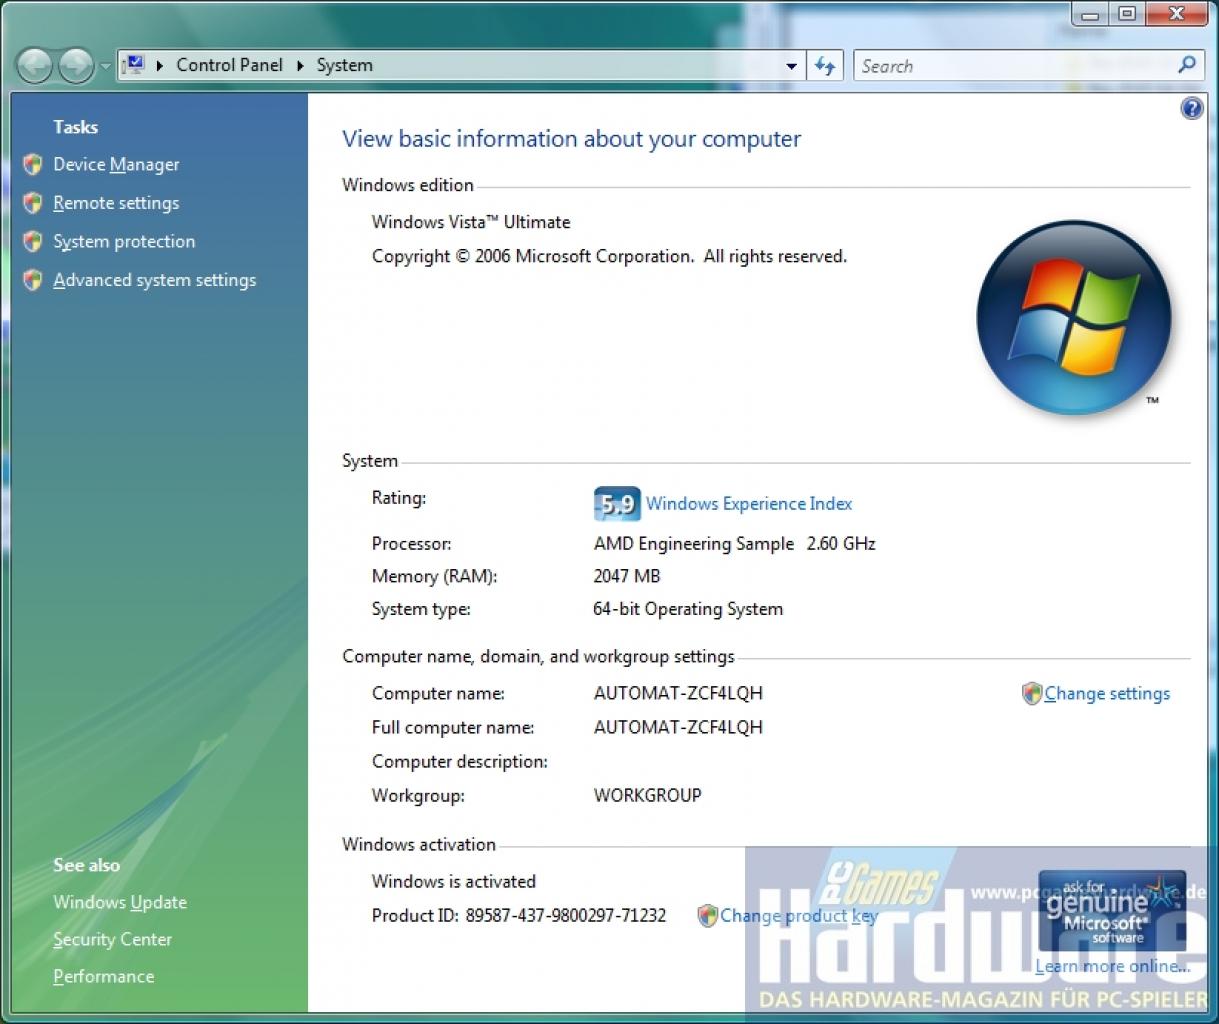
Task: Click the Windows is activated text
Action: click(454, 881)
